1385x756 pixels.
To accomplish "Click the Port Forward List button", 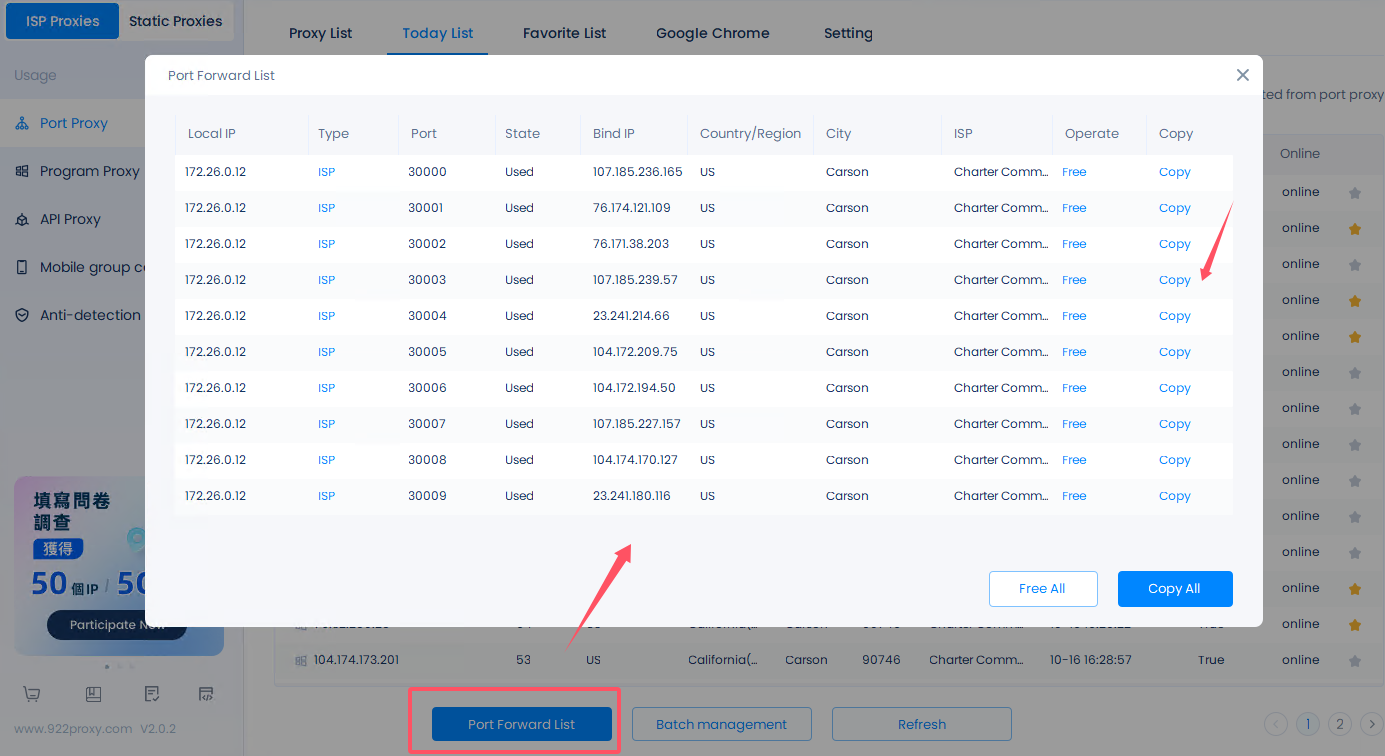I will pos(521,724).
